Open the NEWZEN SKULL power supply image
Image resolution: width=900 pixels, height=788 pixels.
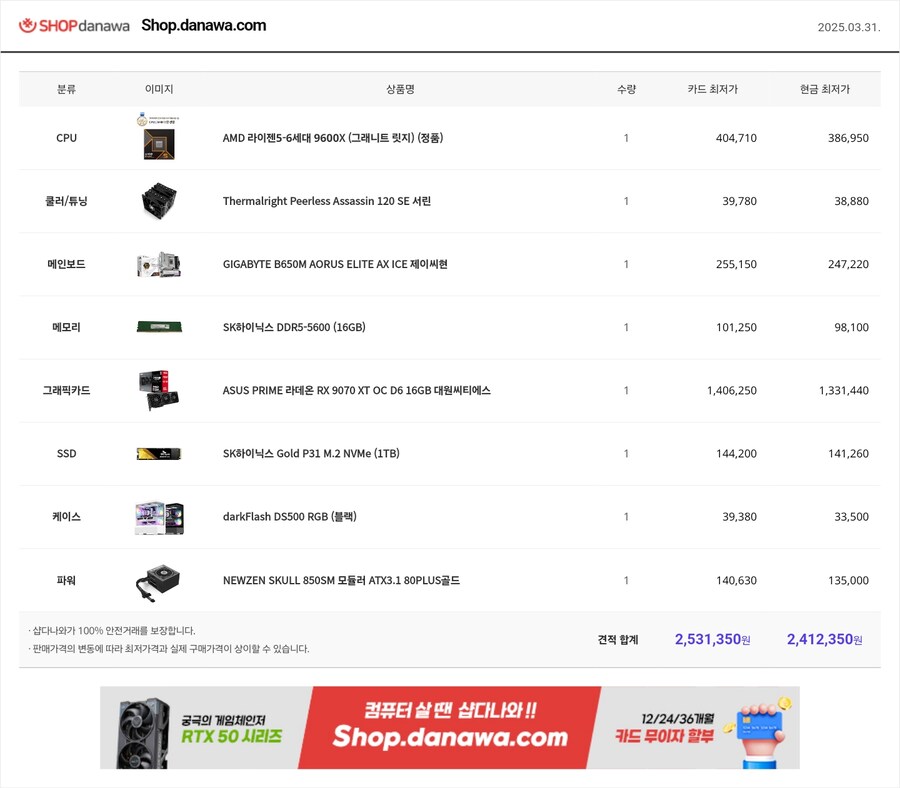pos(158,582)
